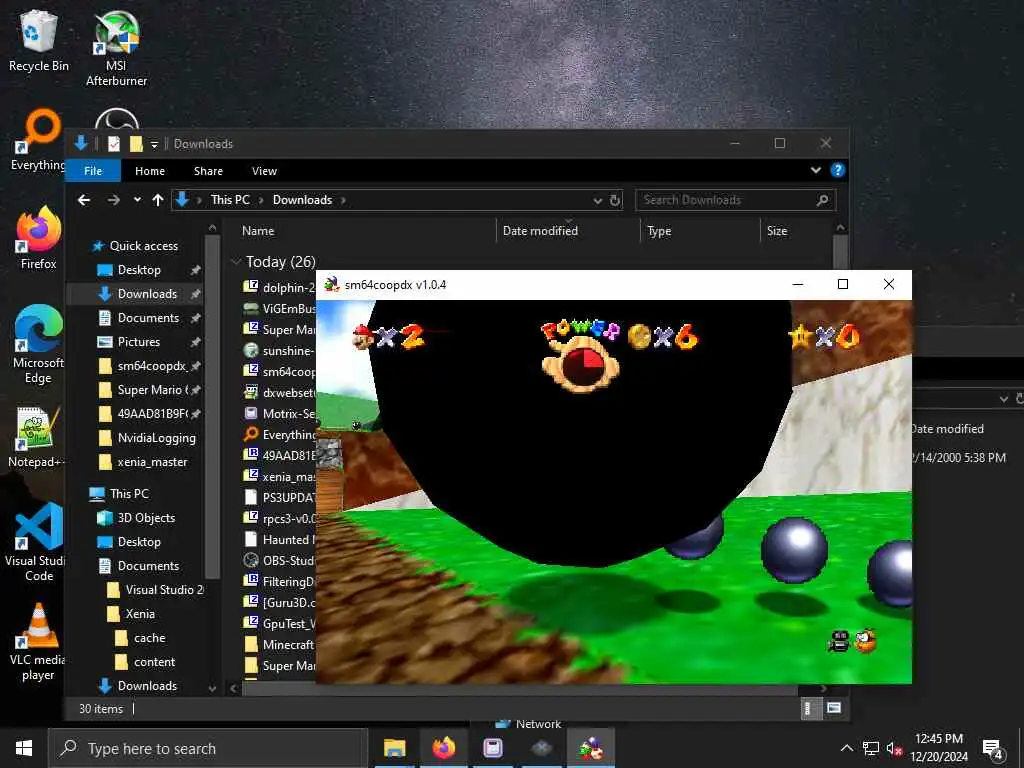
Task: Customize Quick Access Toolbar dropdown
Action: pos(154,144)
